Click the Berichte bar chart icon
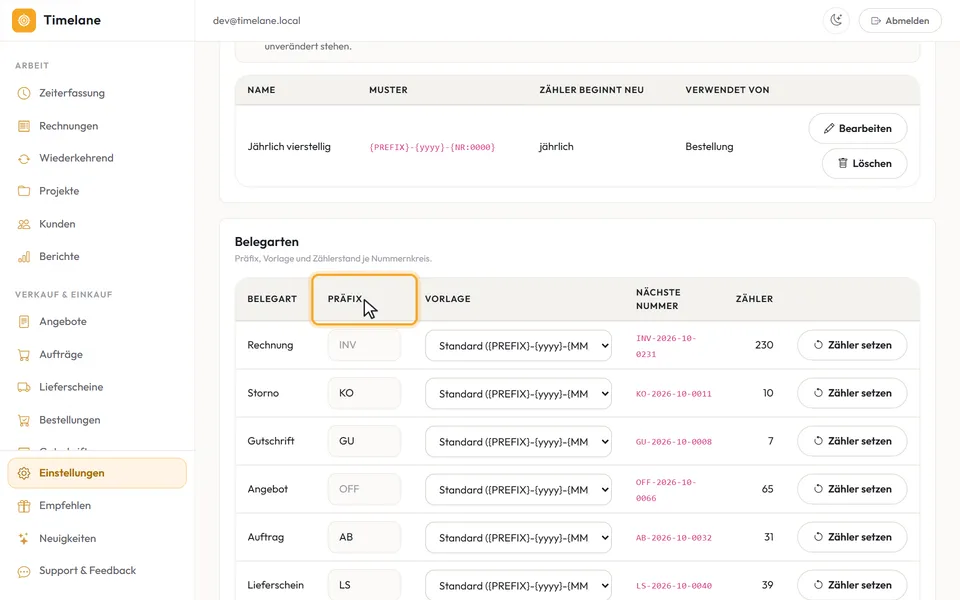 (24, 257)
